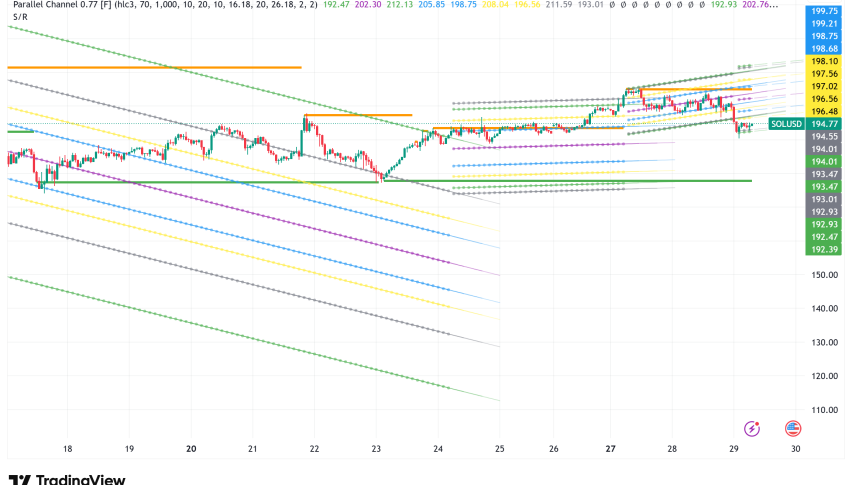Click date 20 on the time axis

(191, 450)
